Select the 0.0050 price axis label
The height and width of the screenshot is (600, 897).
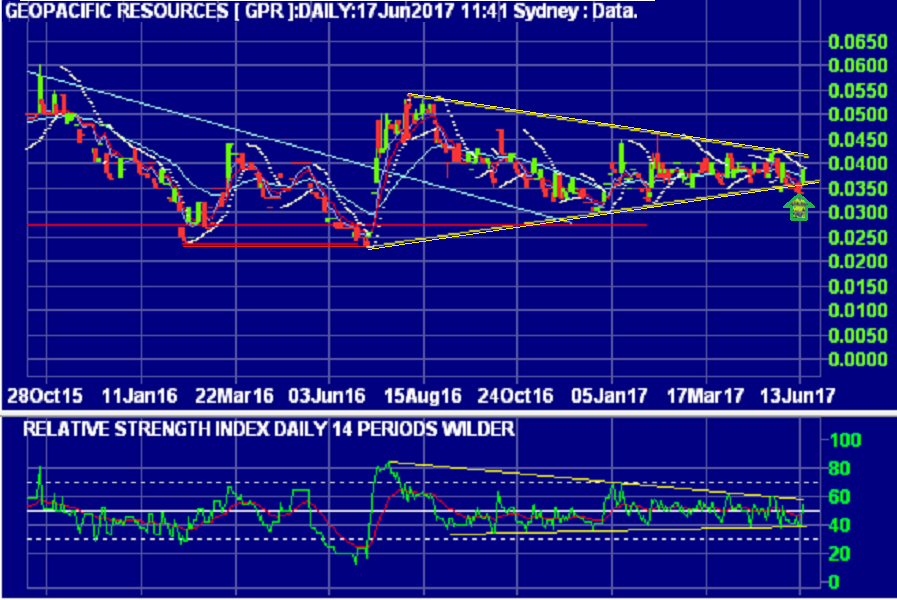(859, 335)
